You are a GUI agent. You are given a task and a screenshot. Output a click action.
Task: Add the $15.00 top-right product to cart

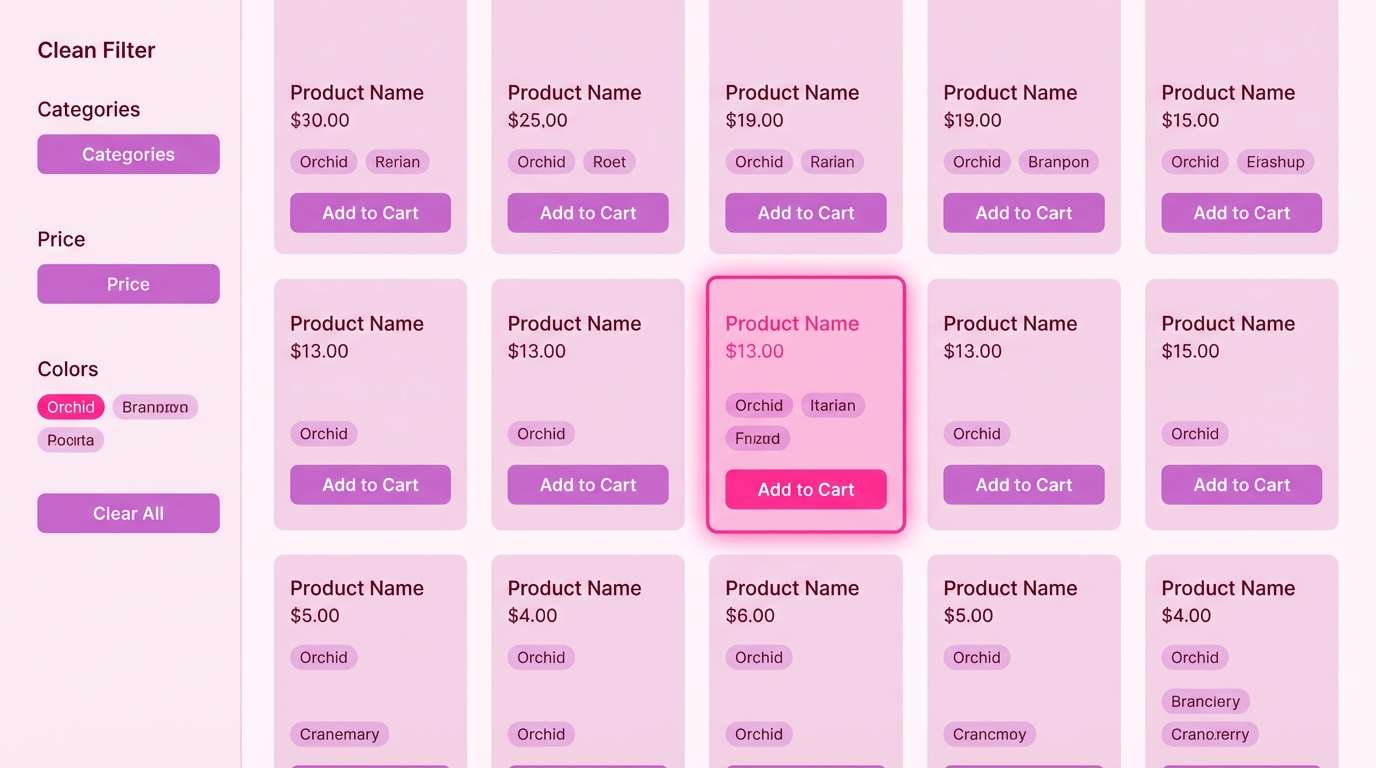(1241, 213)
